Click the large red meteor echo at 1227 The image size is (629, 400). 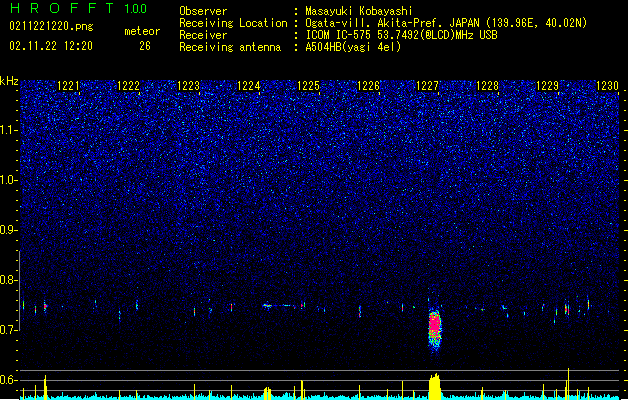pos(435,329)
